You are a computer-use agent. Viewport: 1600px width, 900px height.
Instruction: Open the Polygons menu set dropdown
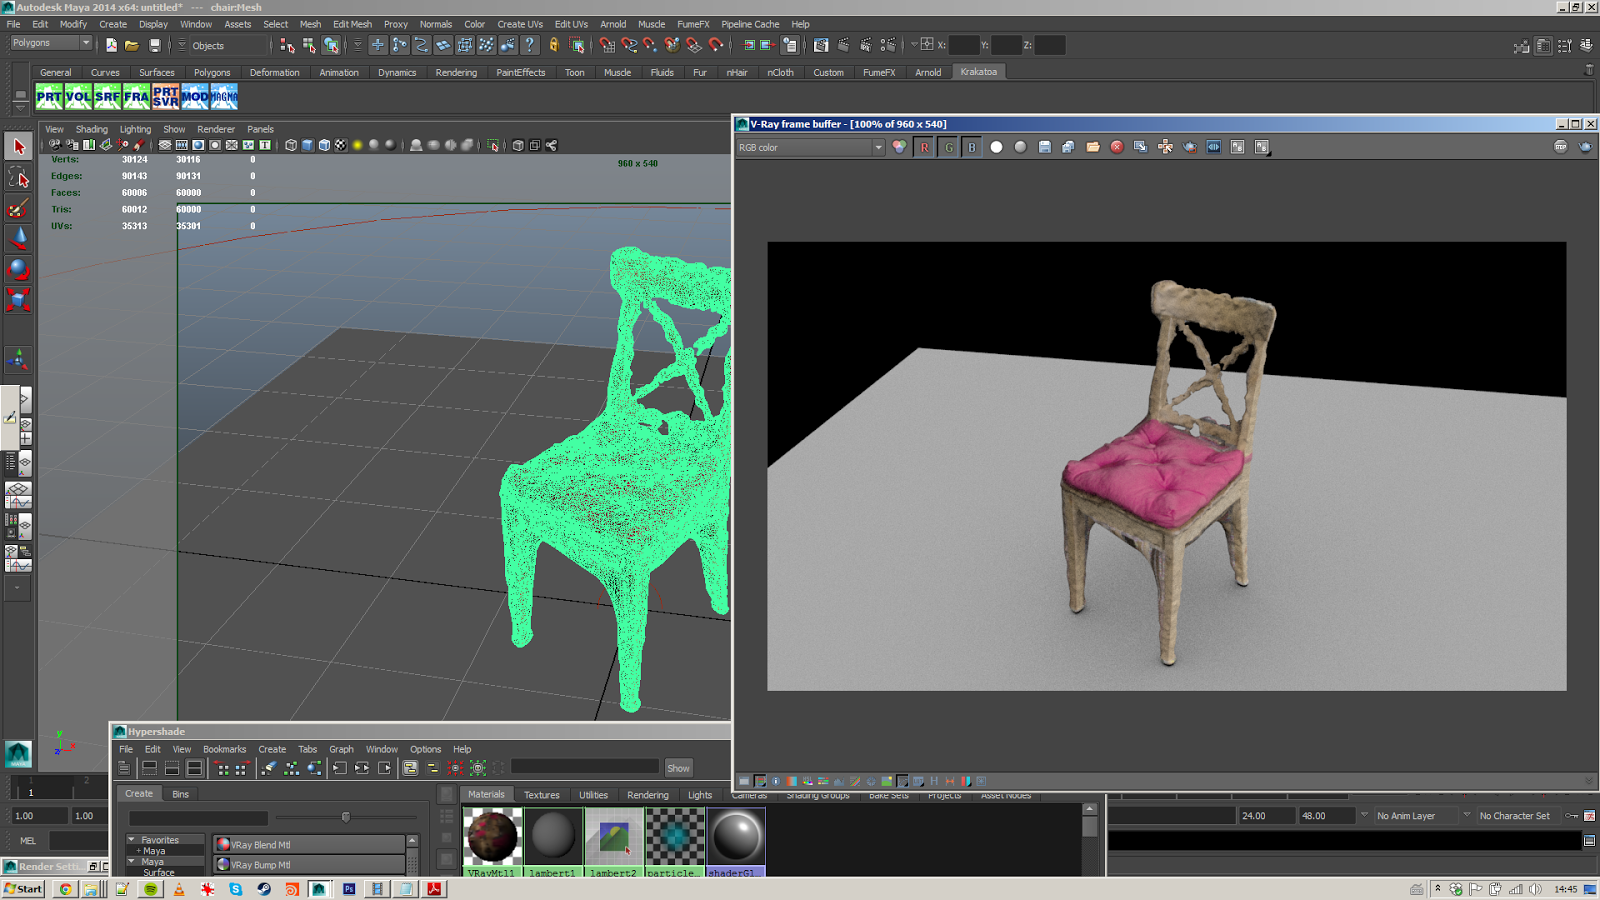point(51,43)
